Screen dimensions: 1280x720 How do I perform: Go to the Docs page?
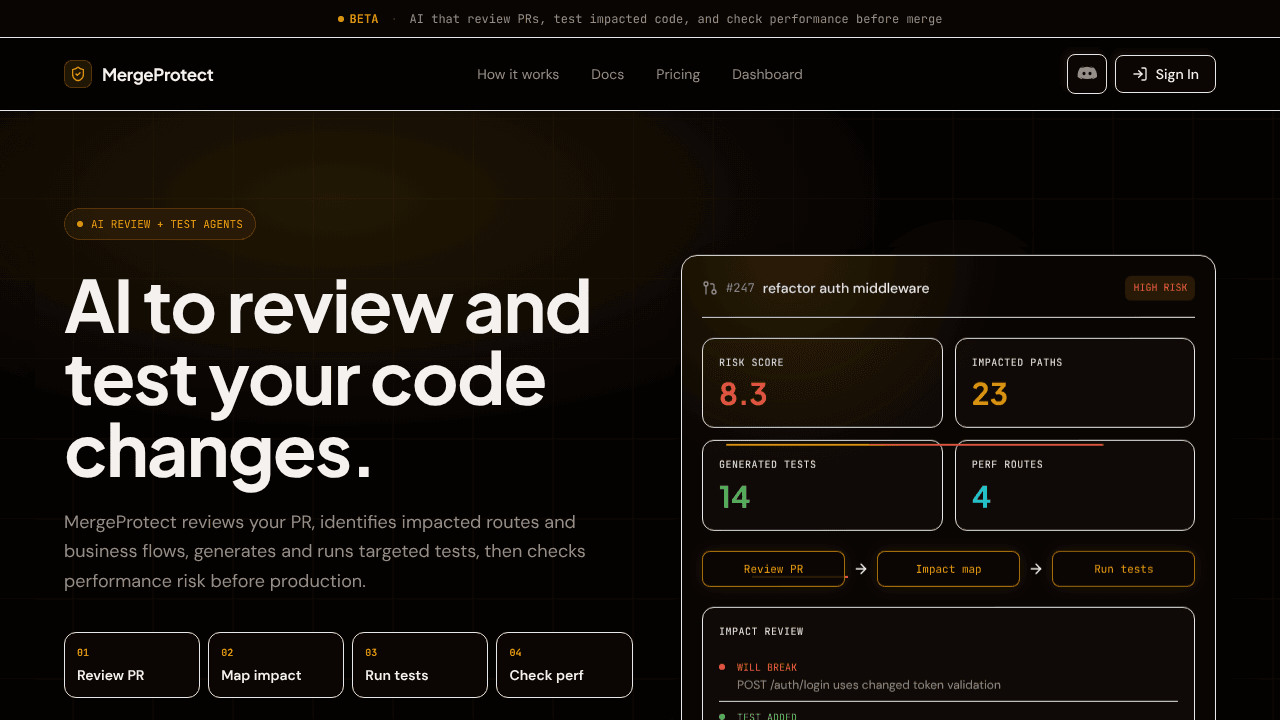pyautogui.click(x=607, y=74)
